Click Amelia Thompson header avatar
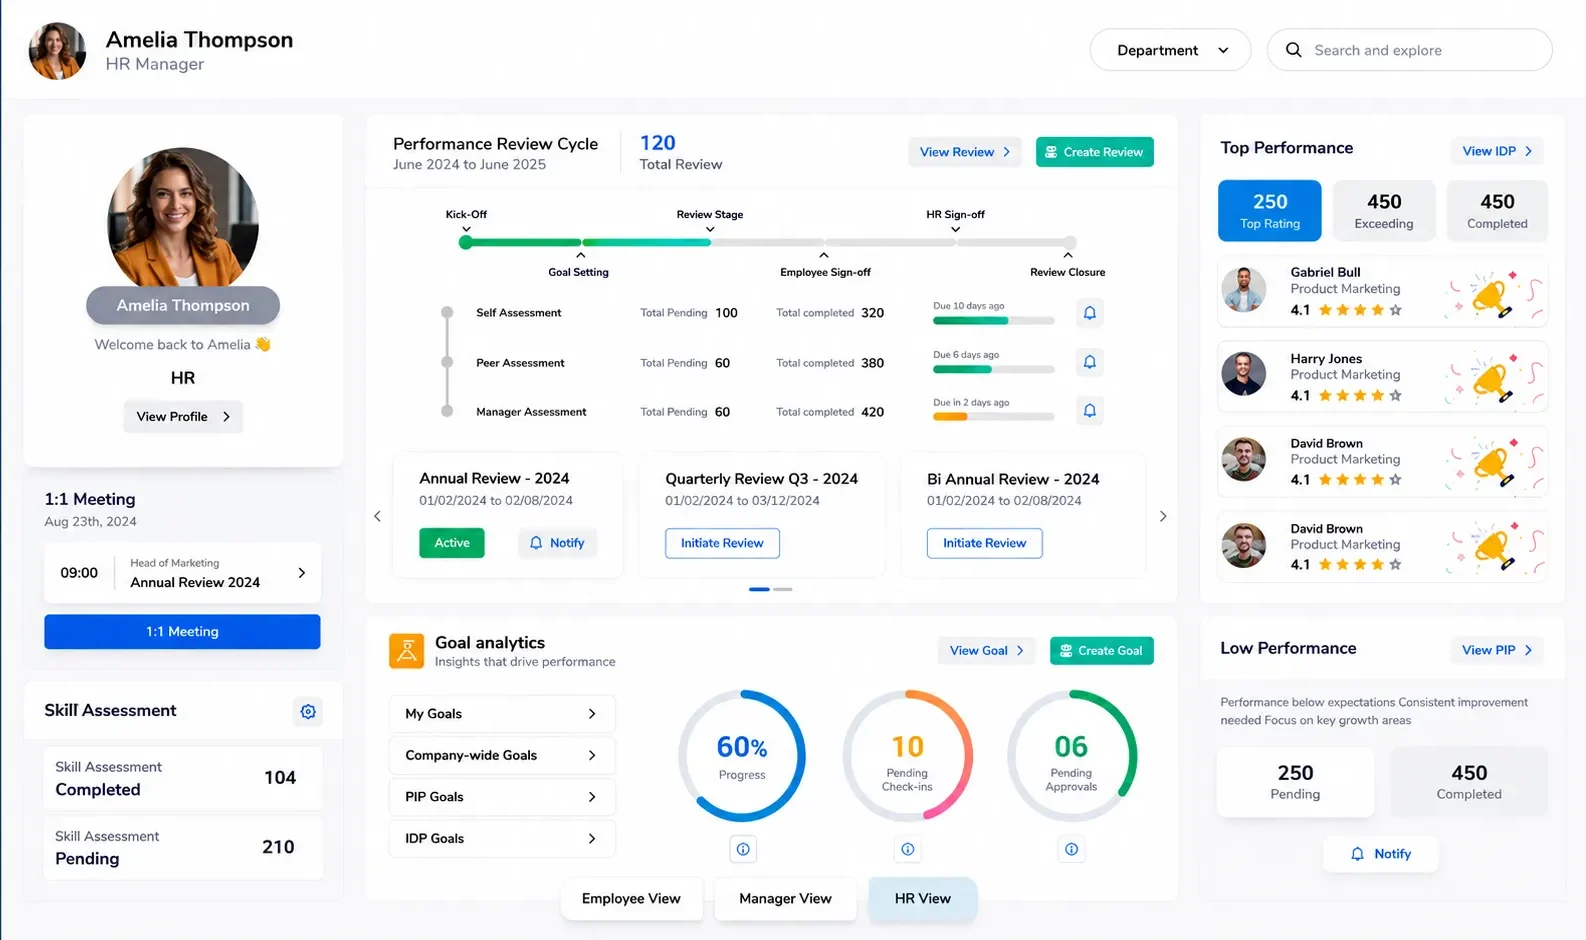This screenshot has width=1586, height=940. pyautogui.click(x=57, y=51)
